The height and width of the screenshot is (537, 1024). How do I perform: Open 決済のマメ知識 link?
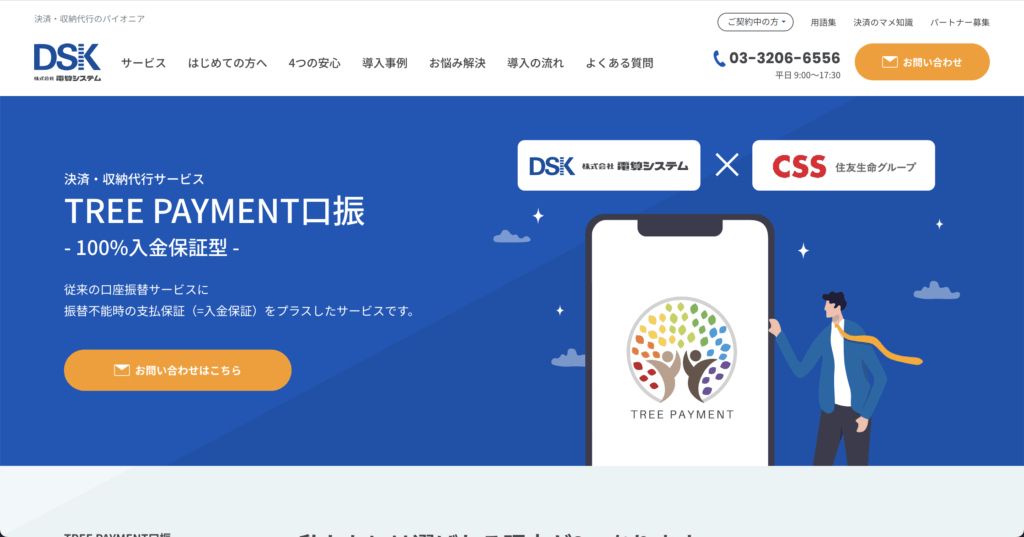point(883,22)
